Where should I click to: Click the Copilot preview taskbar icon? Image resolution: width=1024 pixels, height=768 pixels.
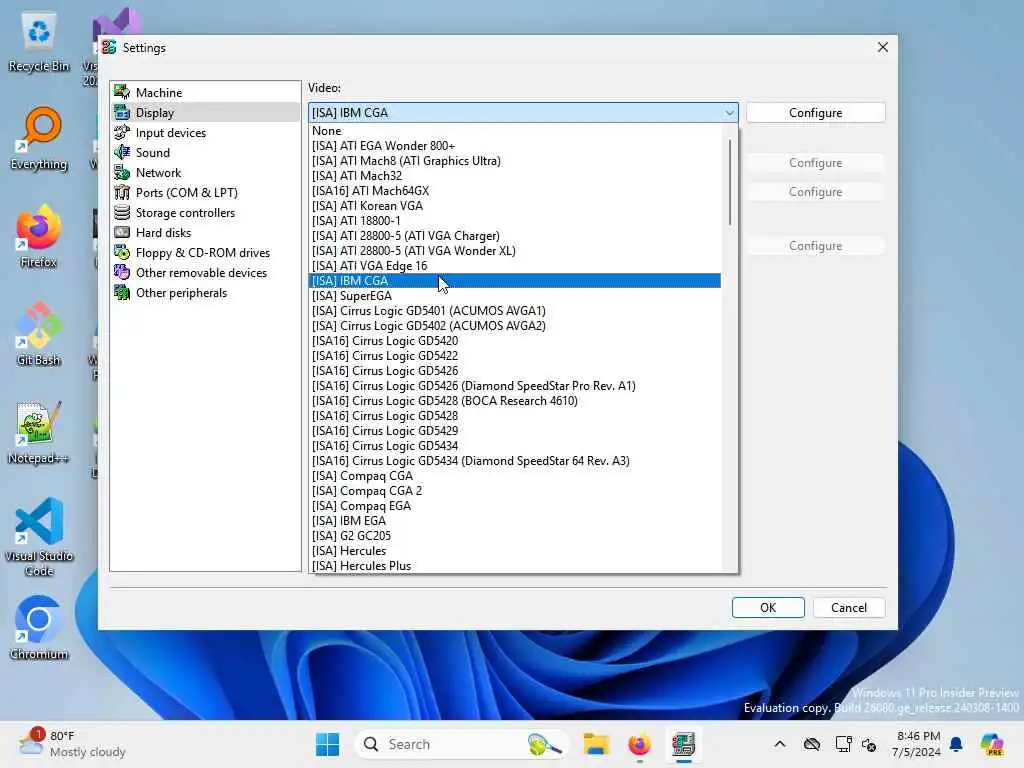(x=992, y=744)
